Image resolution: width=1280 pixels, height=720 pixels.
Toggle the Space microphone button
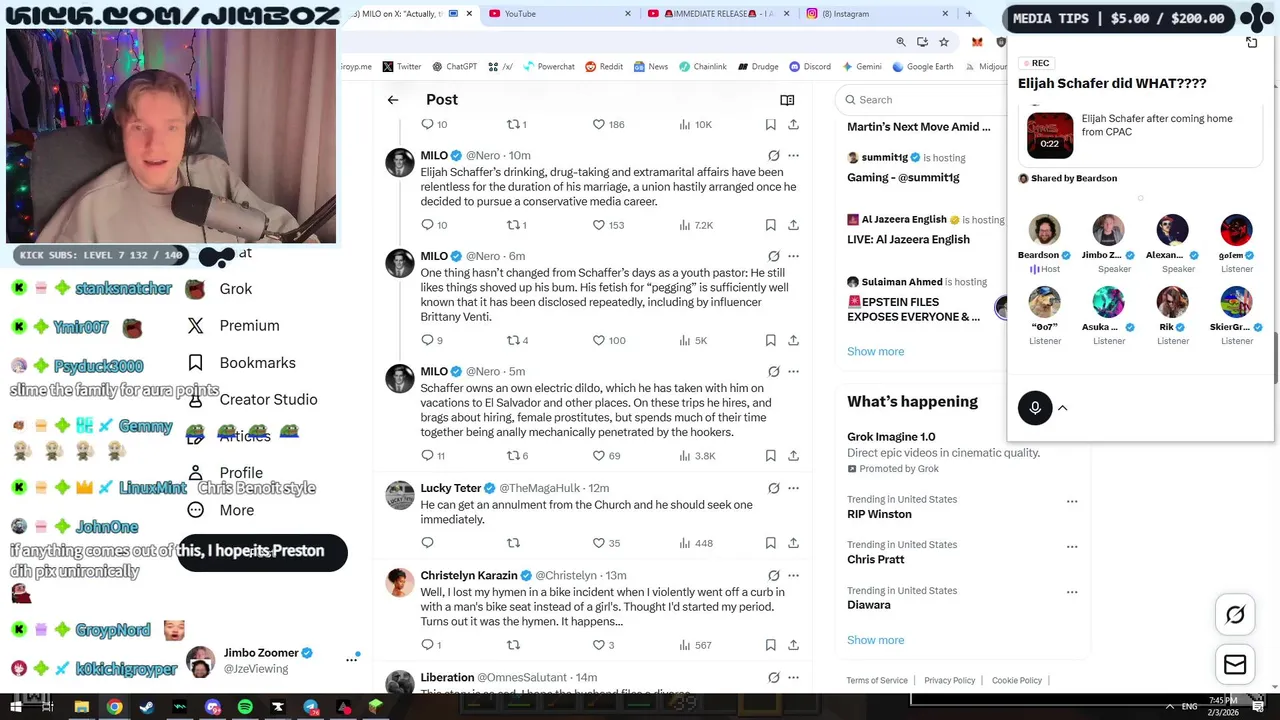pyautogui.click(x=1035, y=408)
